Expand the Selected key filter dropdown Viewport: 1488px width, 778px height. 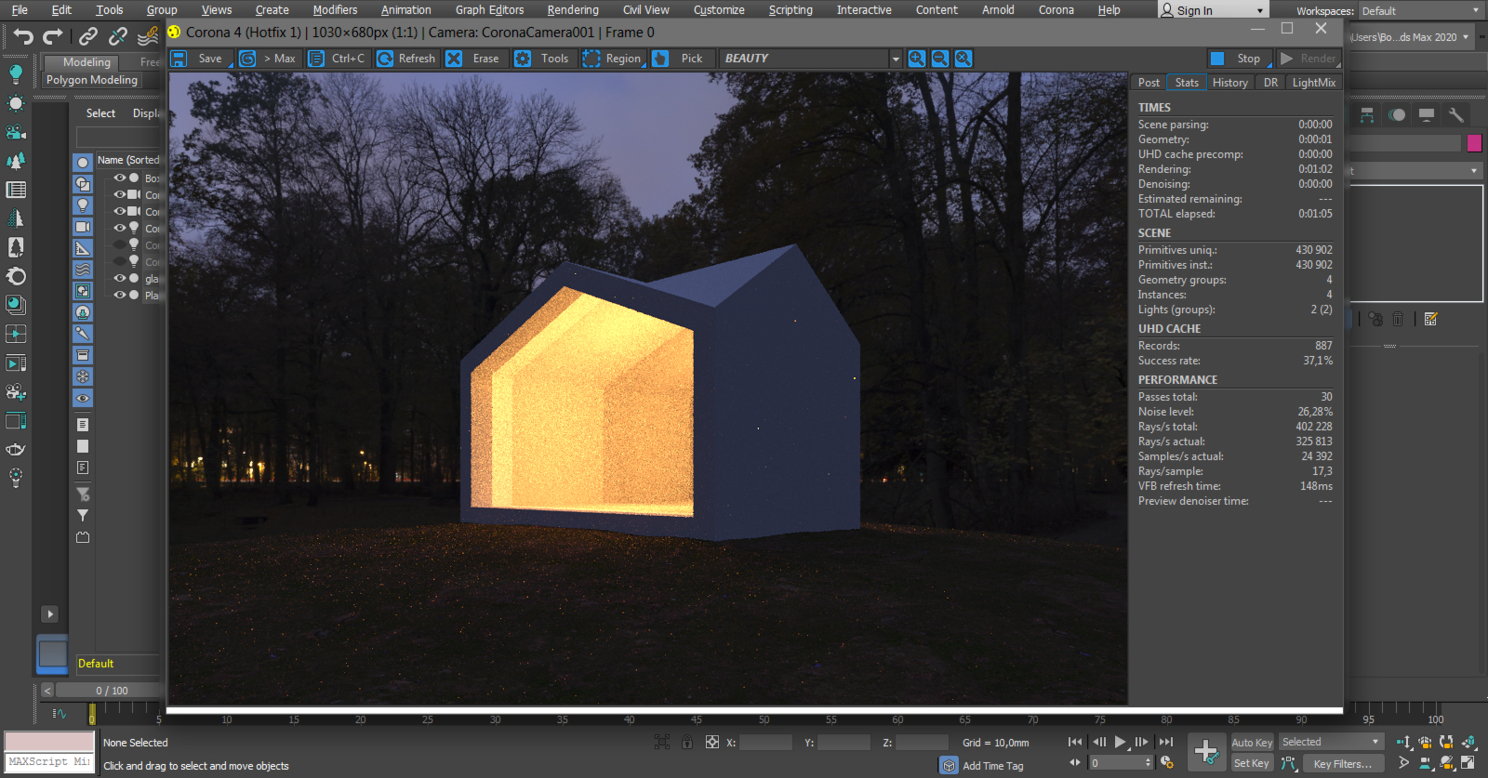pyautogui.click(x=1331, y=742)
